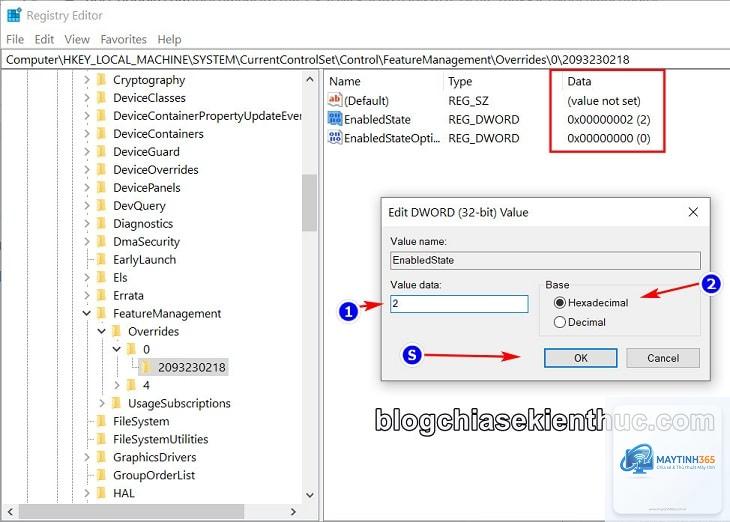Click the (Default) string value icon
730x522 pixels.
(335, 100)
